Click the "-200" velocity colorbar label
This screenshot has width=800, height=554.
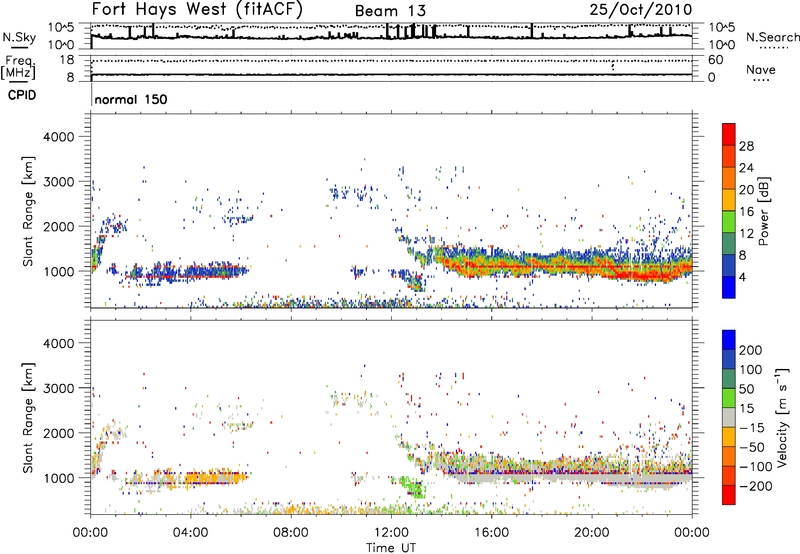point(756,486)
